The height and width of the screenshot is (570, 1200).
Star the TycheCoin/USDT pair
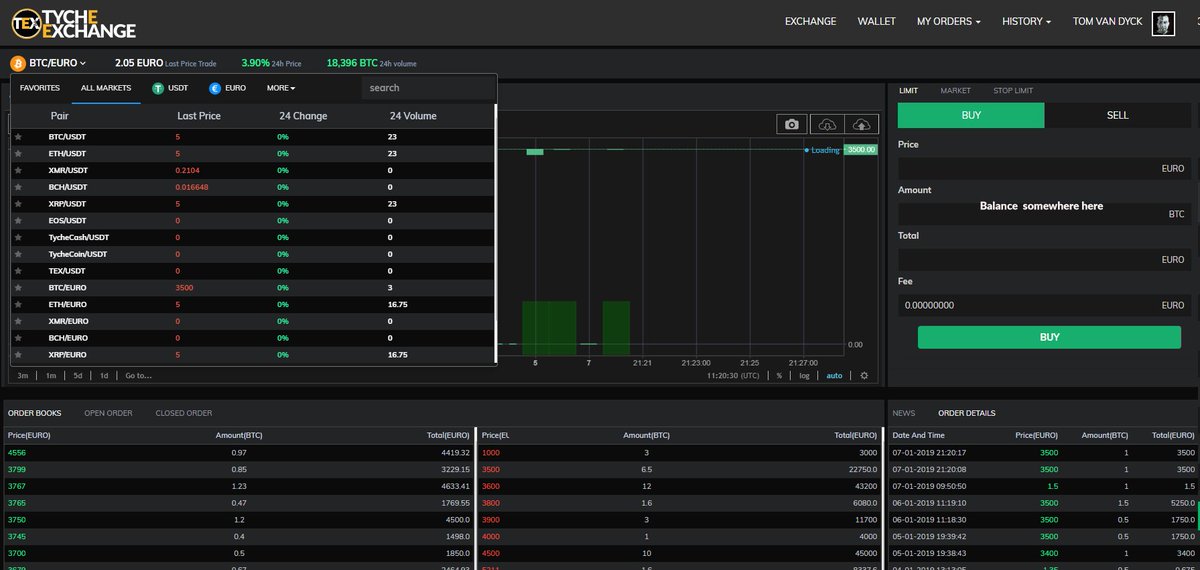coord(18,254)
